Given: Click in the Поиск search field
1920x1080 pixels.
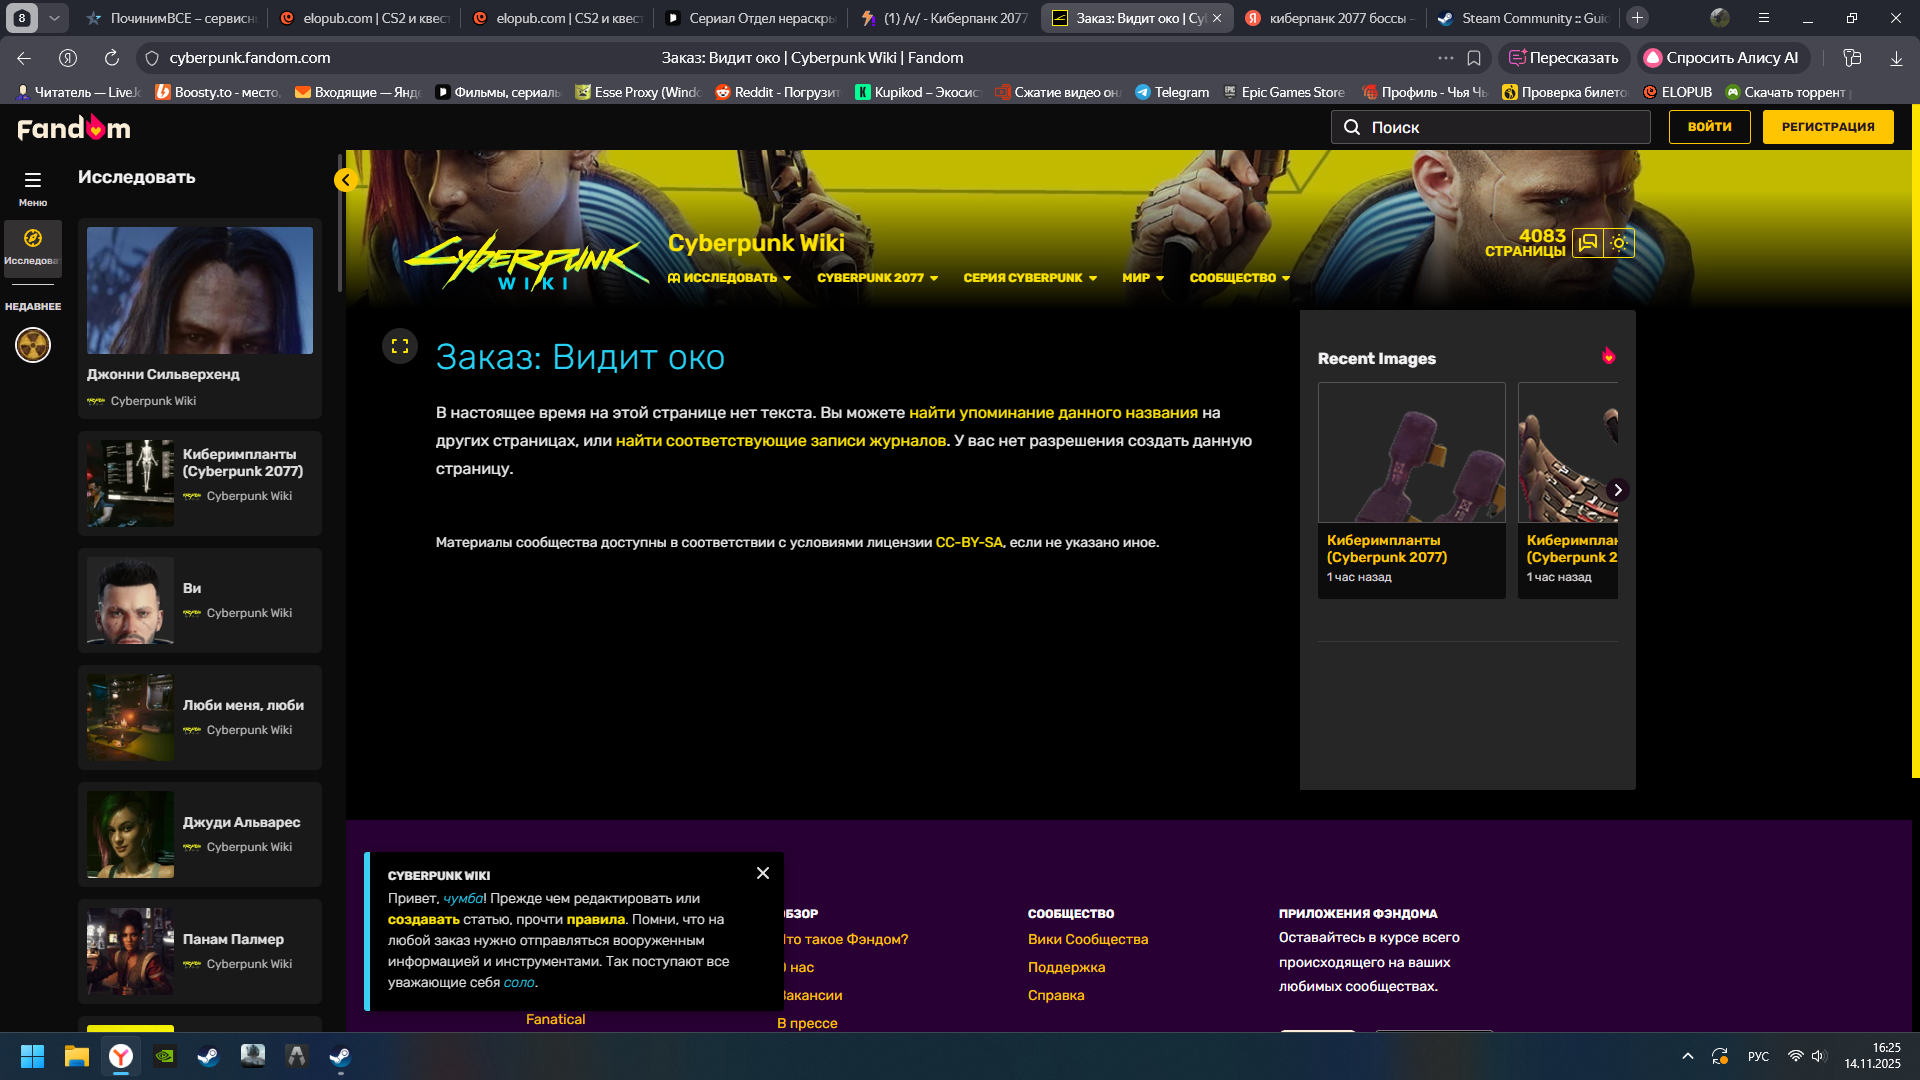Looking at the screenshot, I should click(1500, 127).
